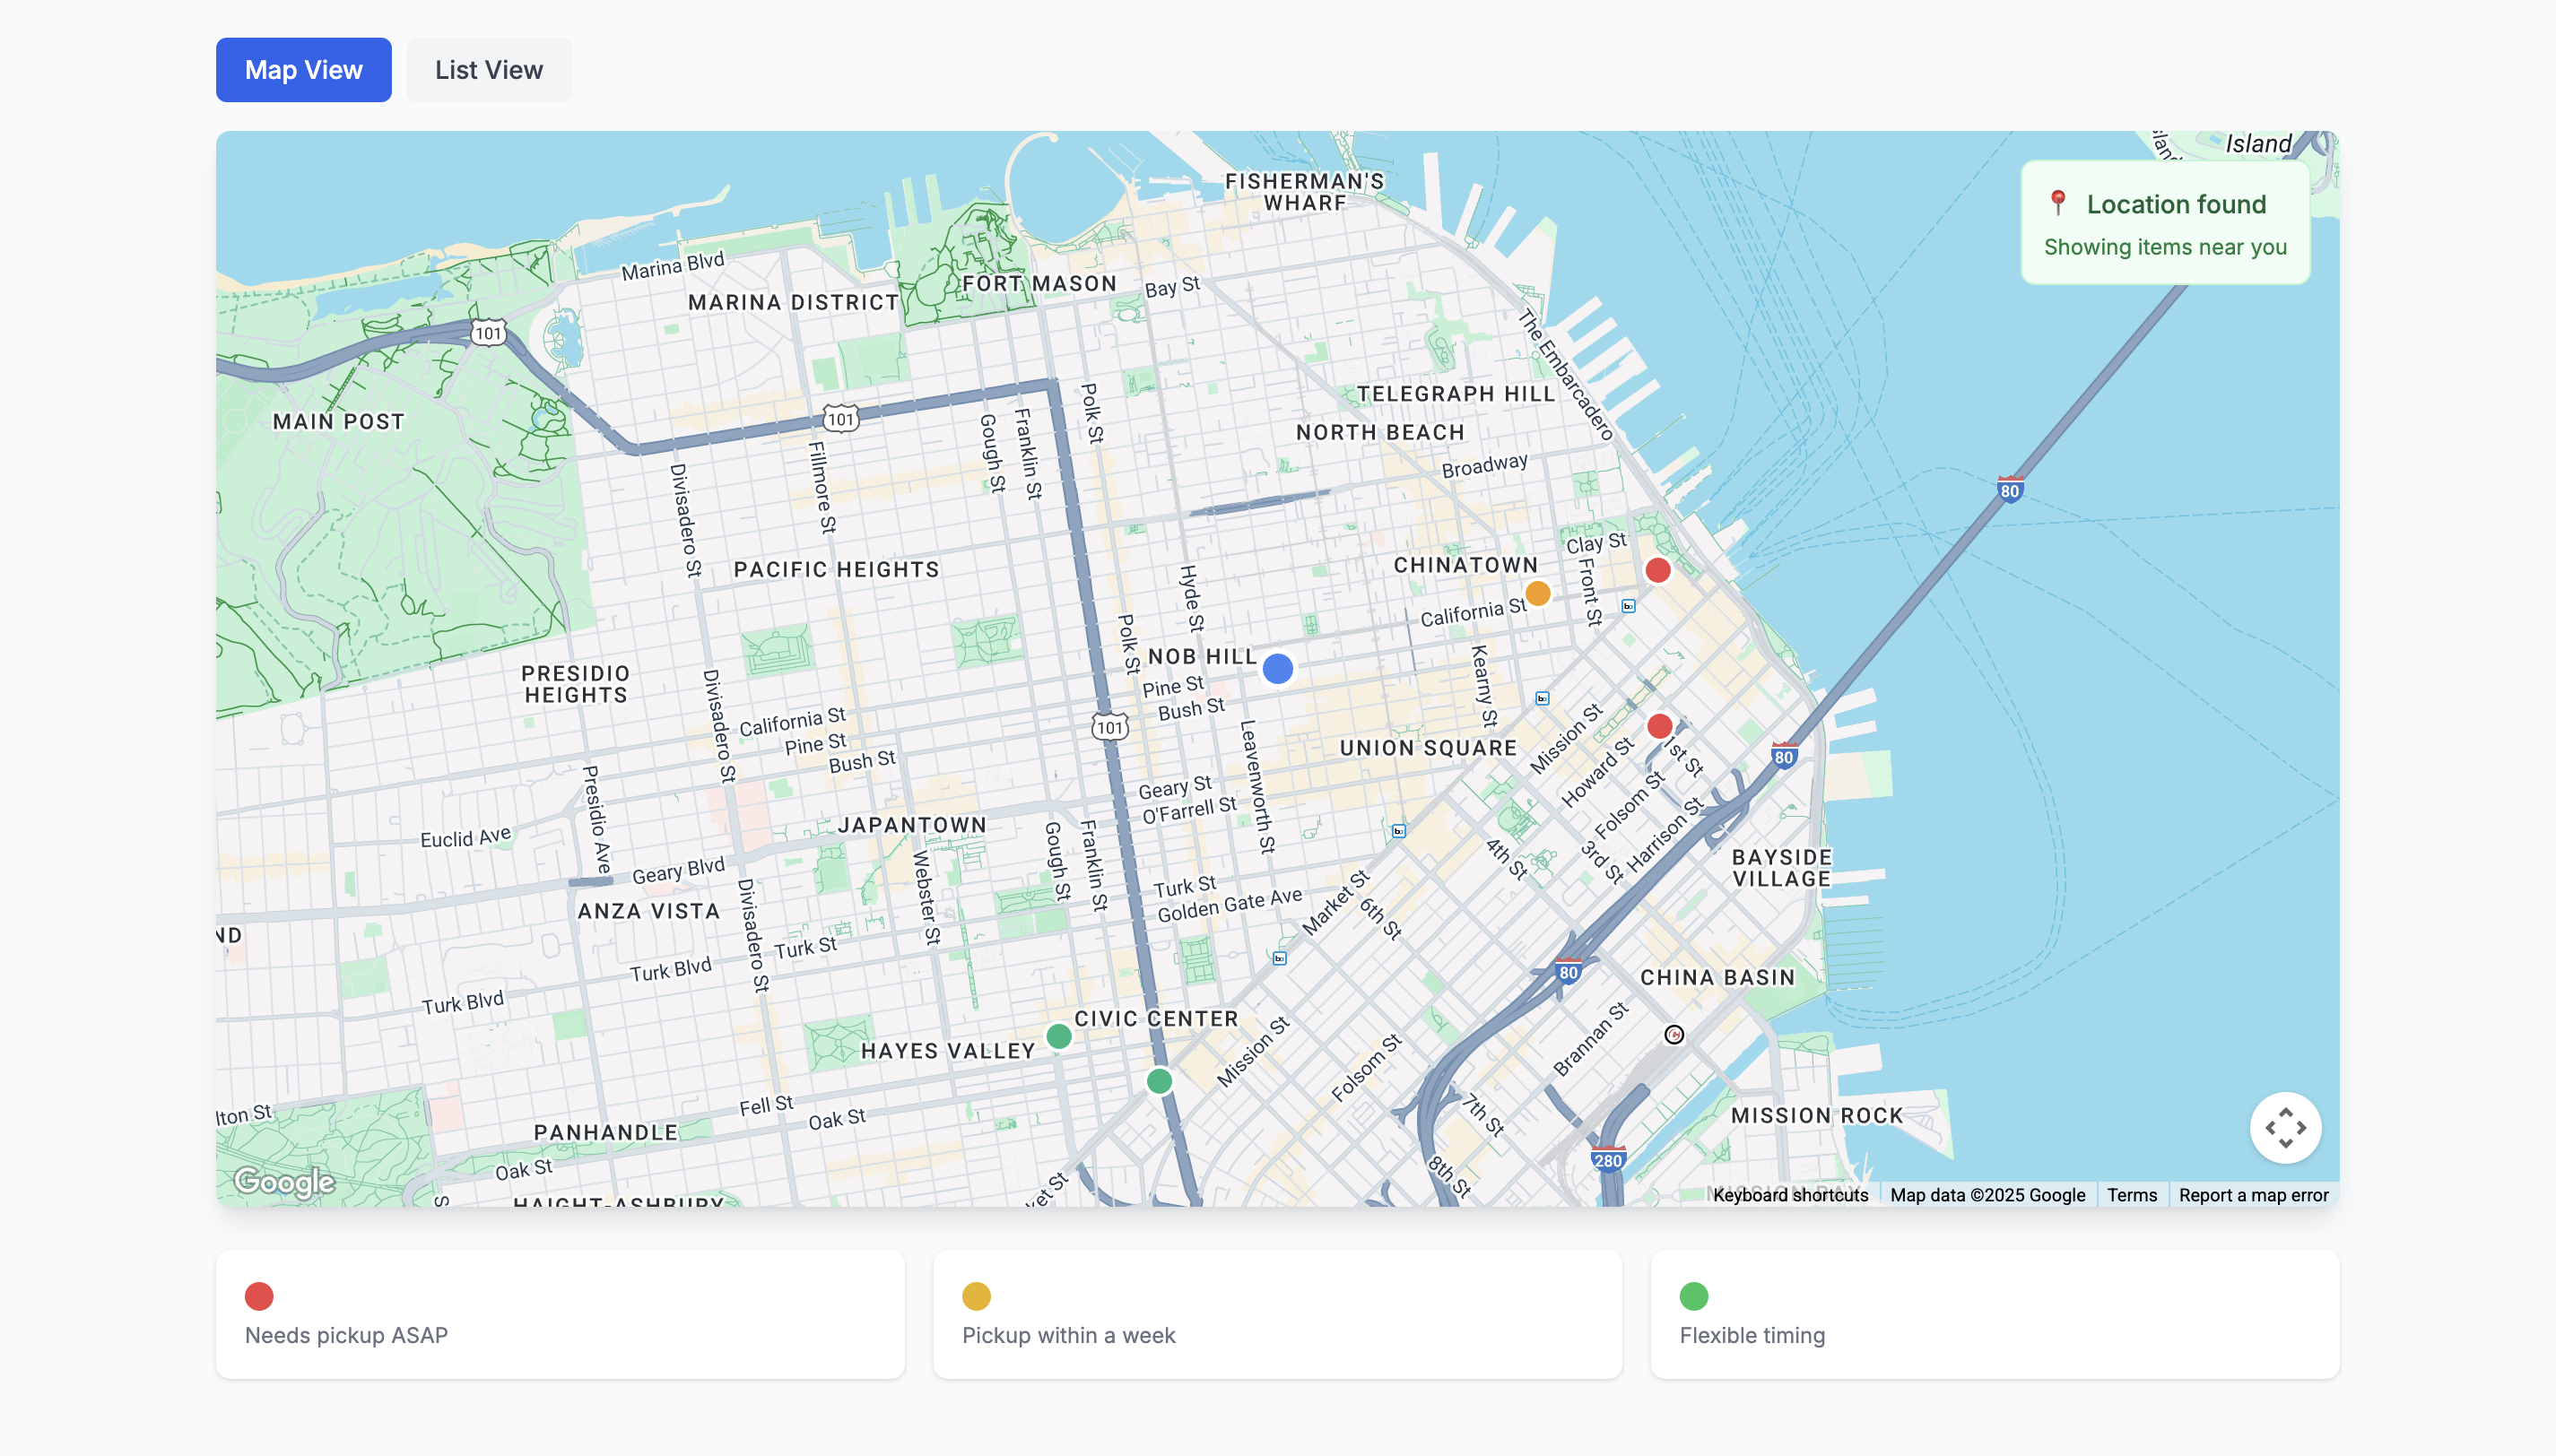Click the Report a map error link
2556x1456 pixels.
coord(2252,1195)
